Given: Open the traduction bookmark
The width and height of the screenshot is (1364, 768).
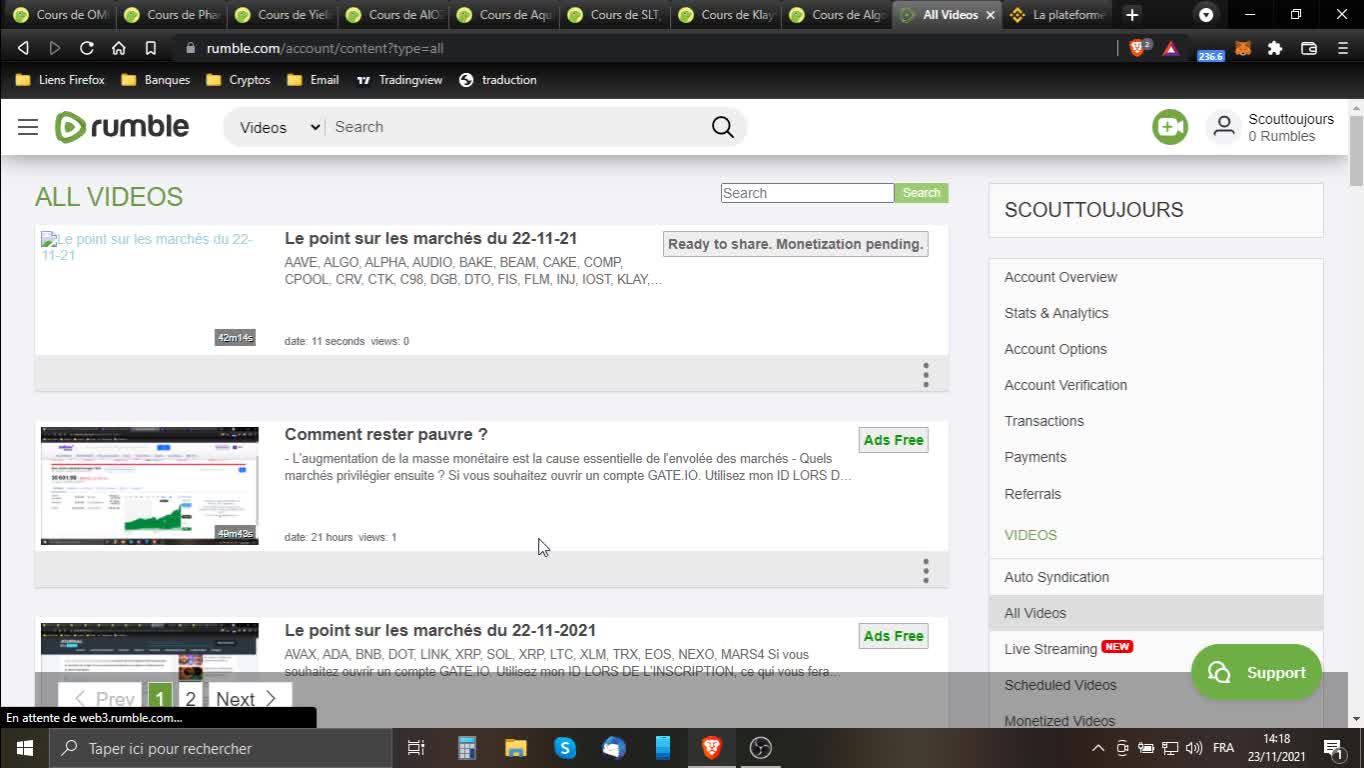Looking at the screenshot, I should tap(498, 80).
